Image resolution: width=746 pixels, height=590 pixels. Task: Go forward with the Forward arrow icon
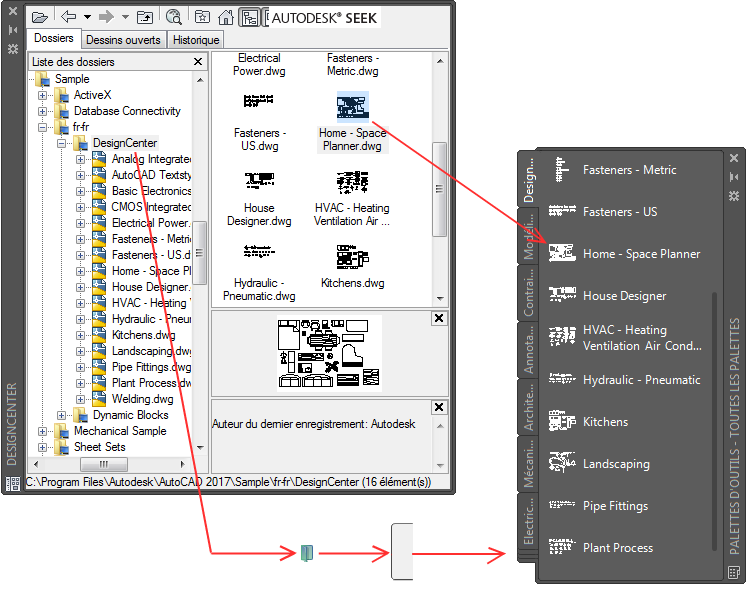click(x=106, y=17)
